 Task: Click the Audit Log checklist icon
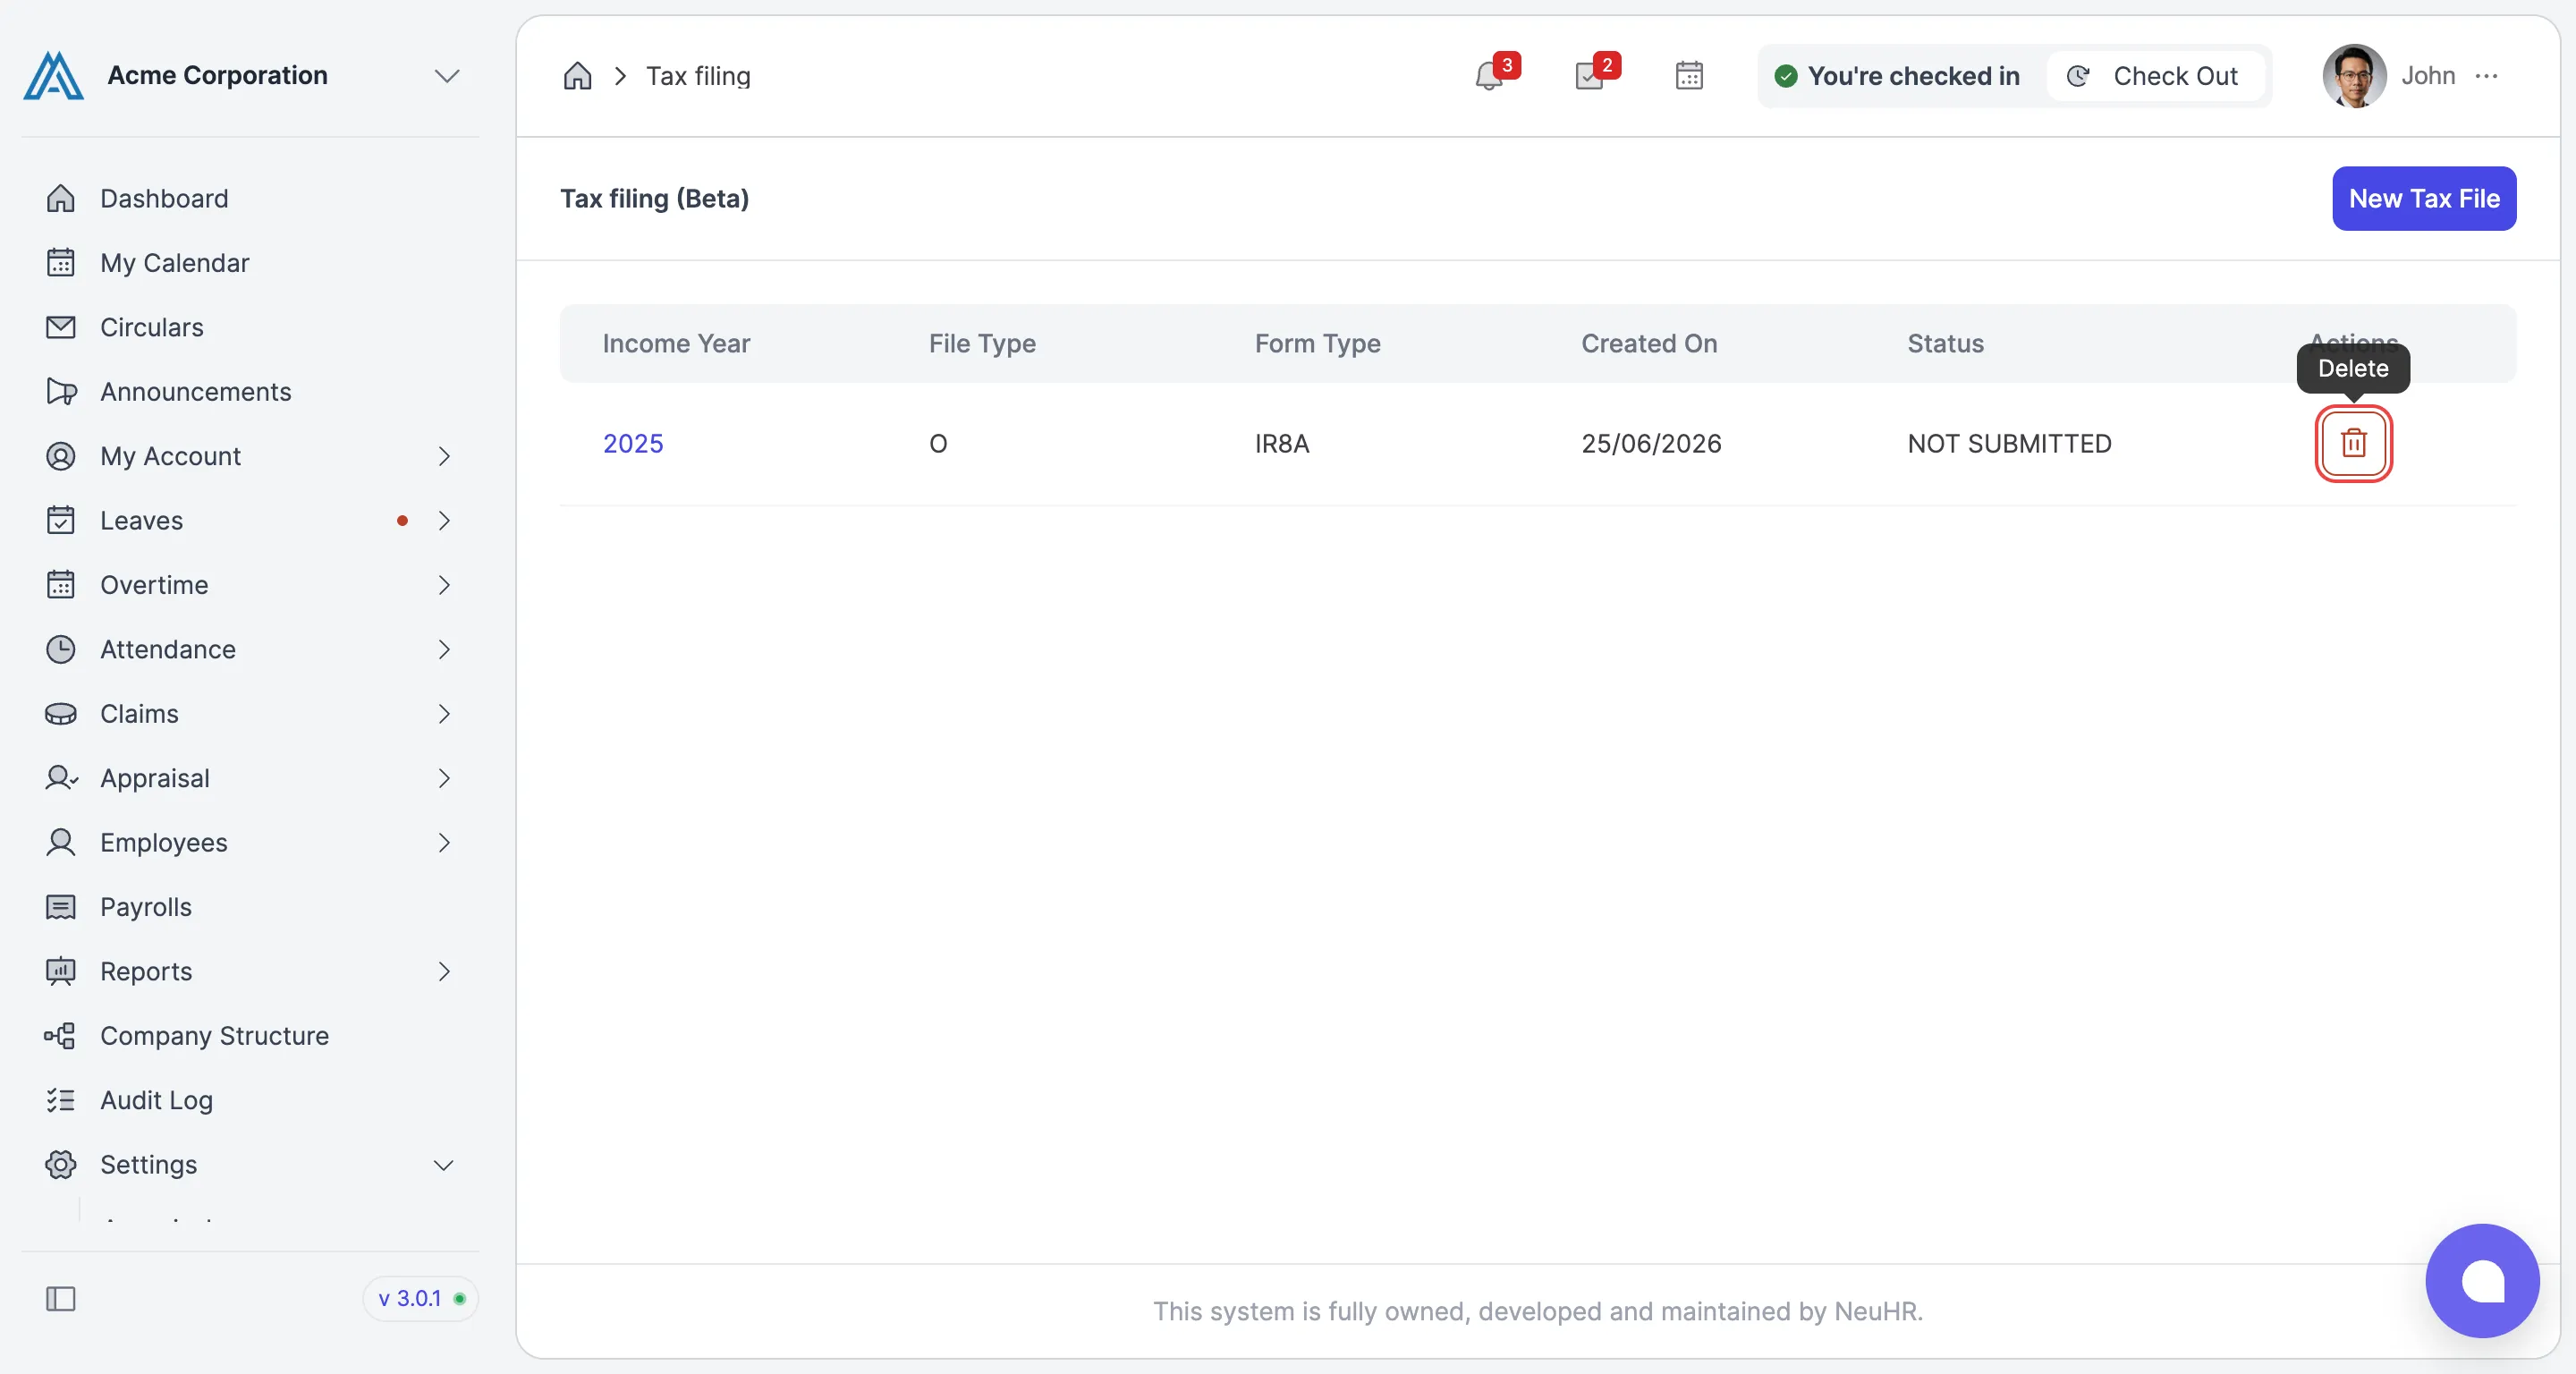coord(61,1100)
